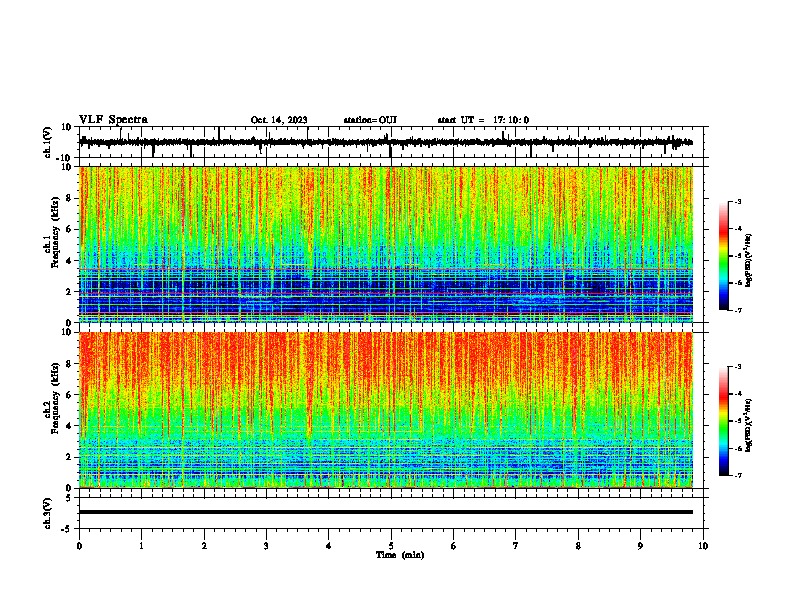Click the time axis tick label '3'

[266, 546]
